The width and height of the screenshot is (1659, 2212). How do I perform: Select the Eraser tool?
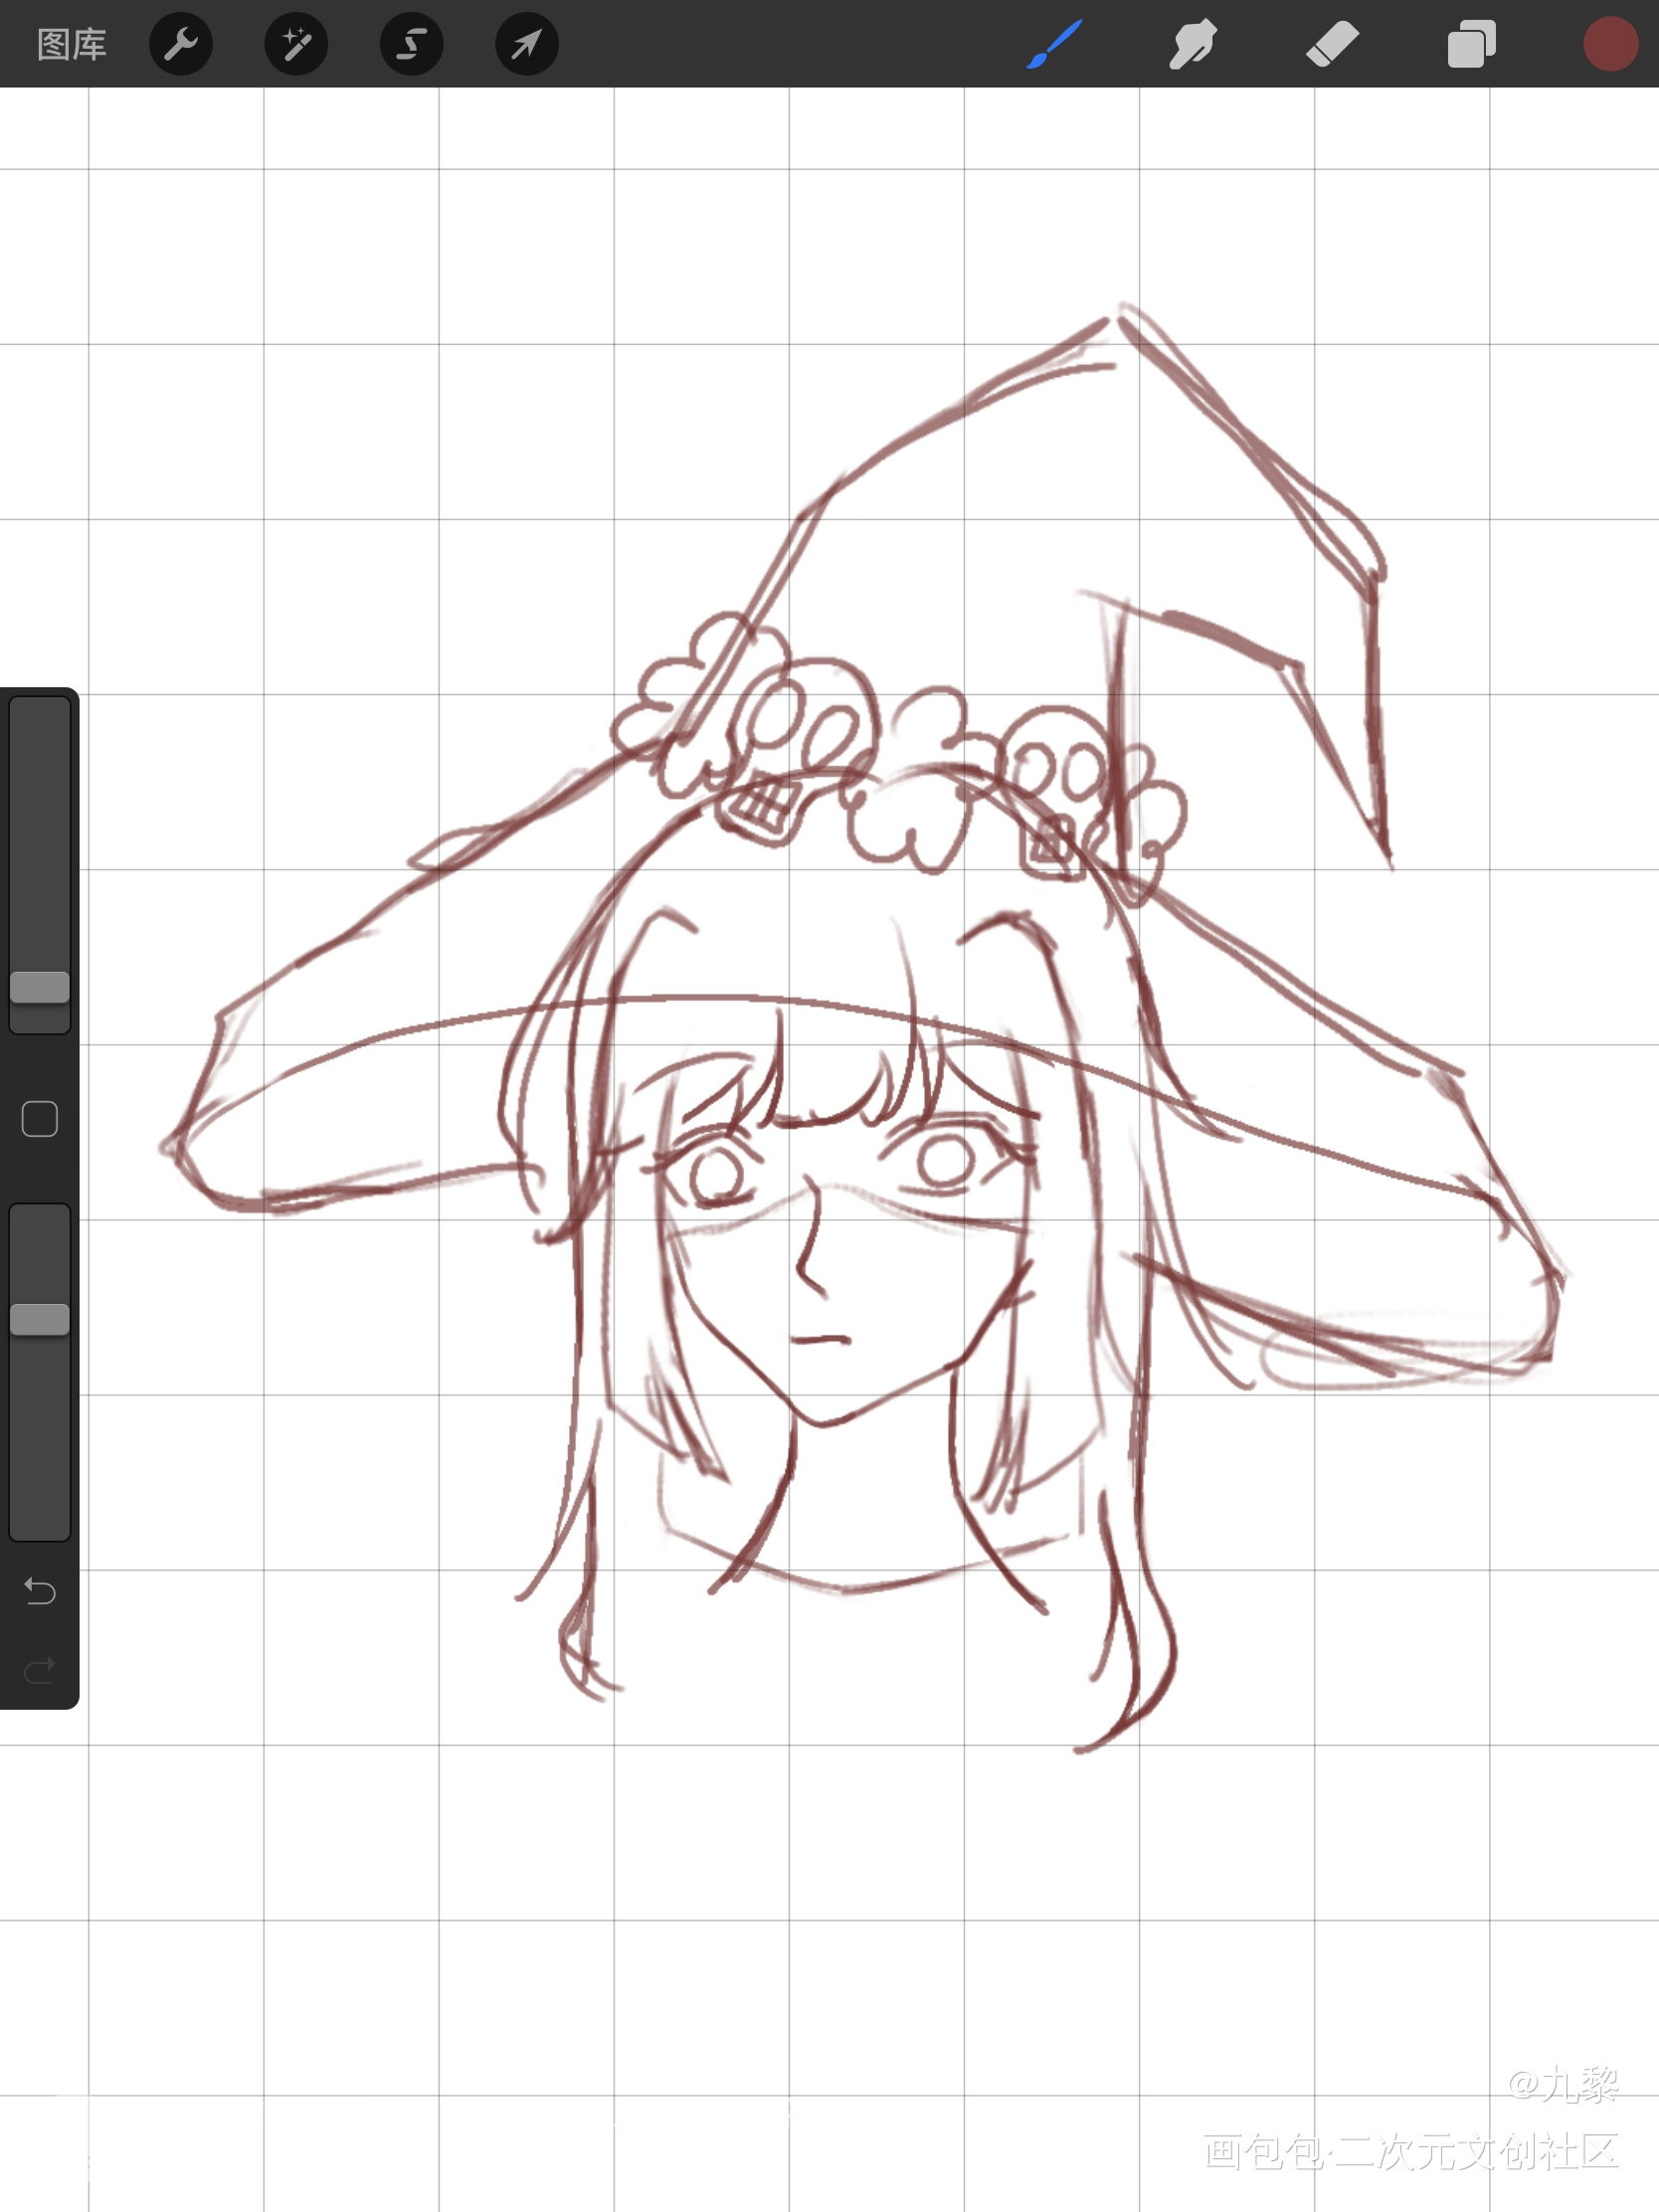point(1332,45)
